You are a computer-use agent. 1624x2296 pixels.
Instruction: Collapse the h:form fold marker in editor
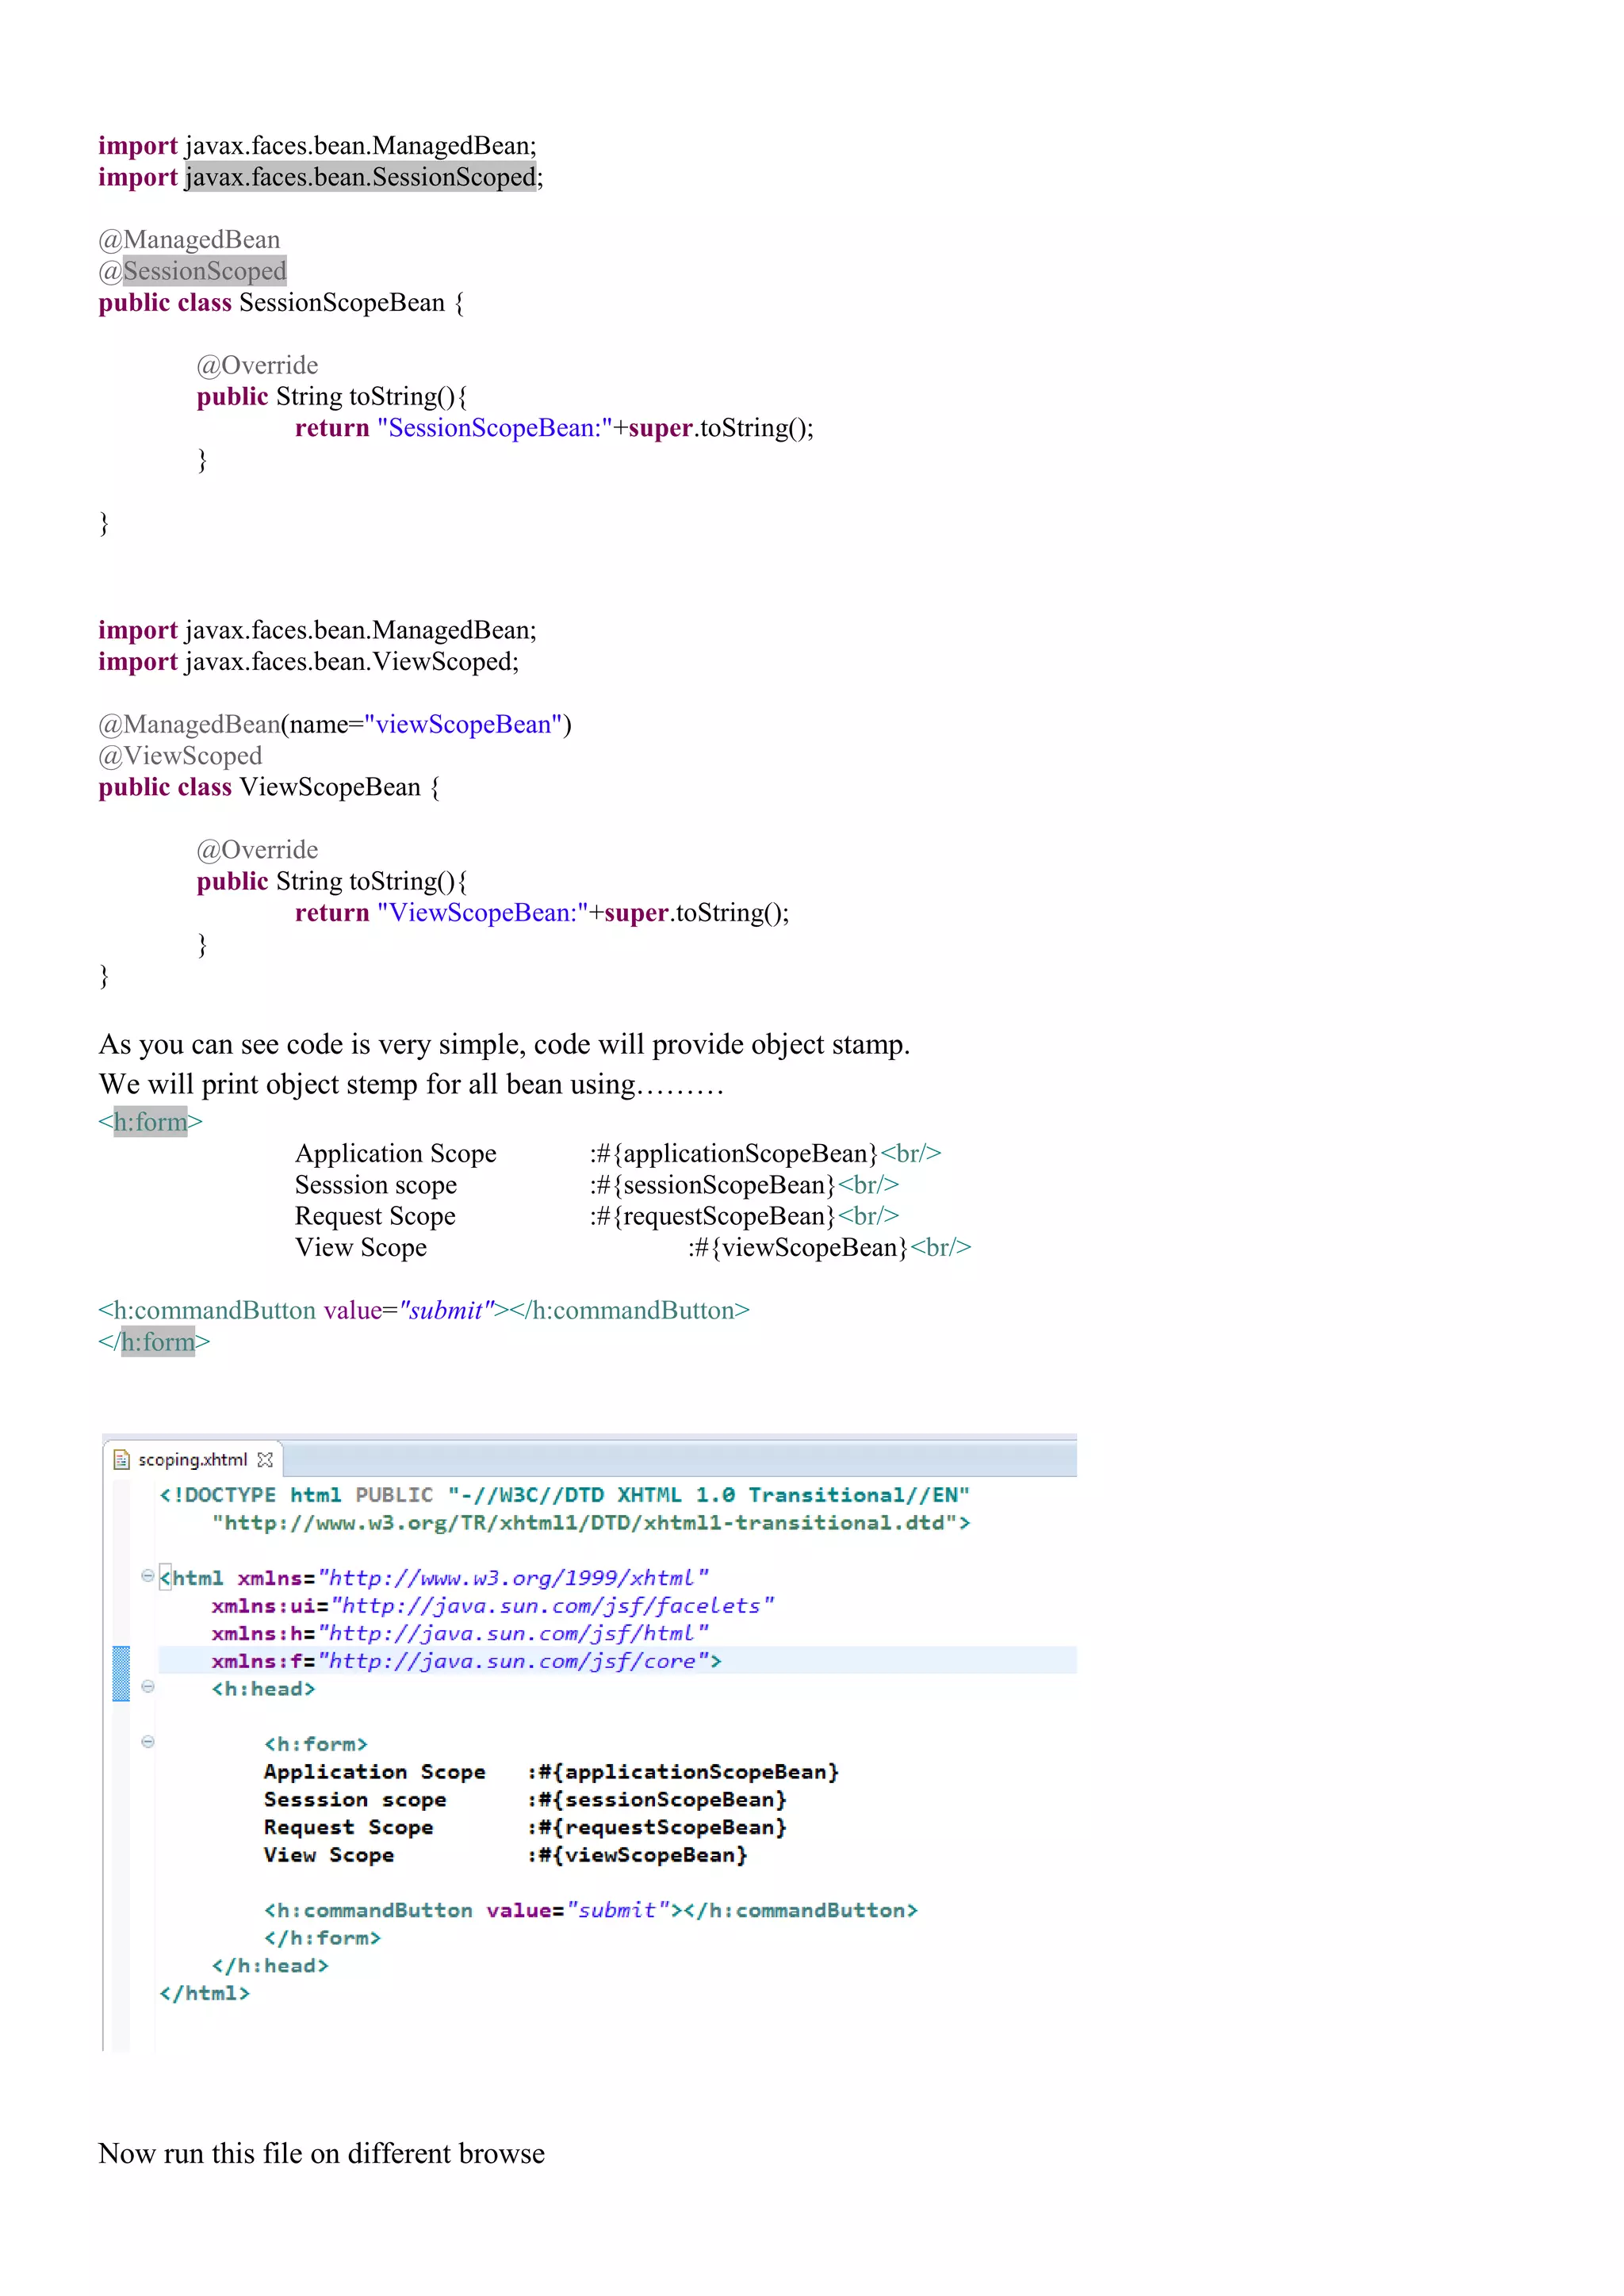tap(148, 1742)
